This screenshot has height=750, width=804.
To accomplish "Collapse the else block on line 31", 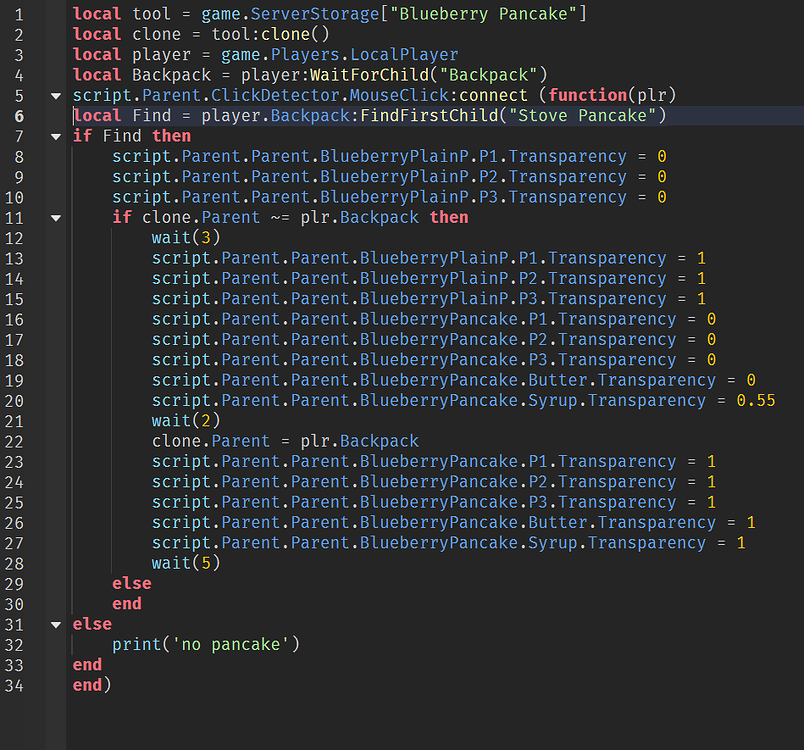I will 56,624.
